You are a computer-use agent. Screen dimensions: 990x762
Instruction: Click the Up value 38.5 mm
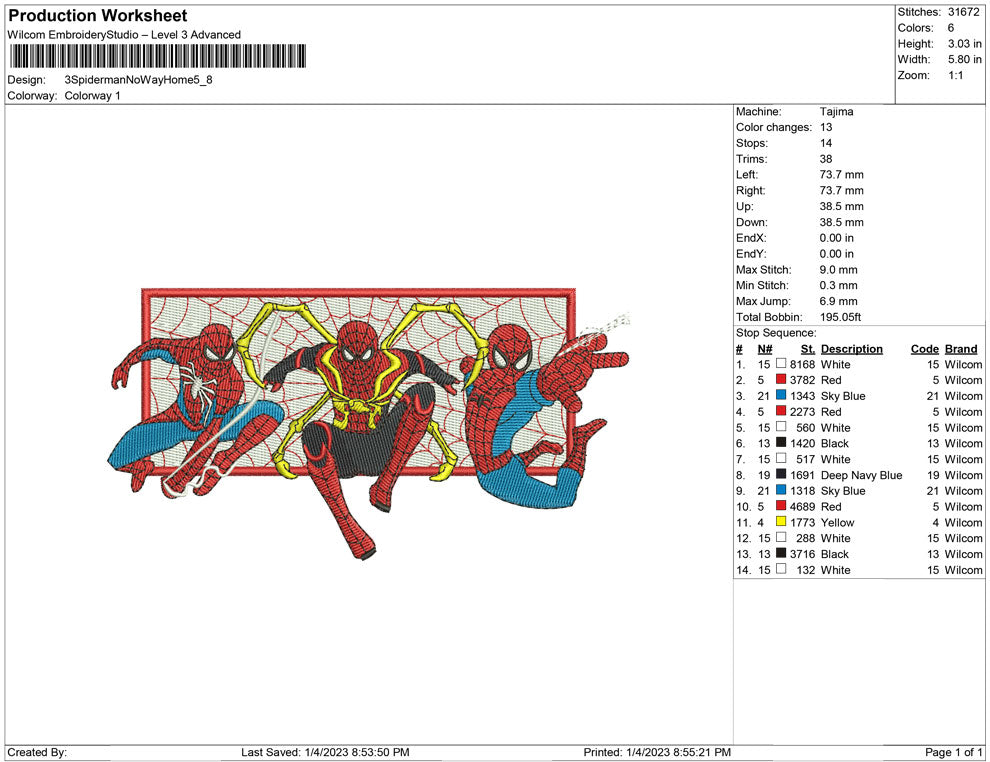coord(842,206)
